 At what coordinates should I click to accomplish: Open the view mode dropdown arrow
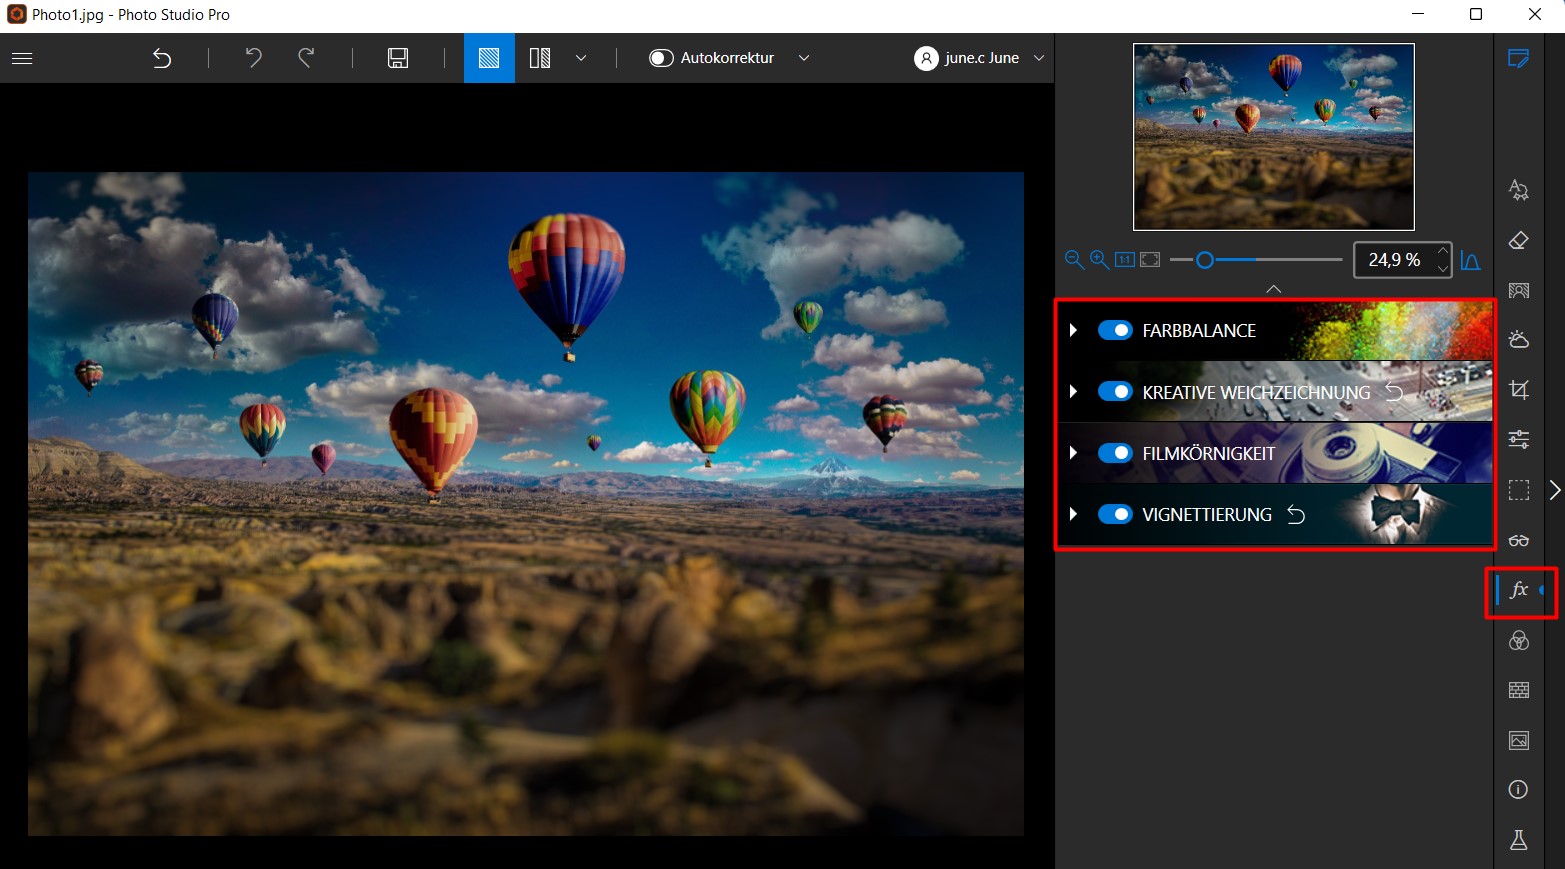coord(581,58)
